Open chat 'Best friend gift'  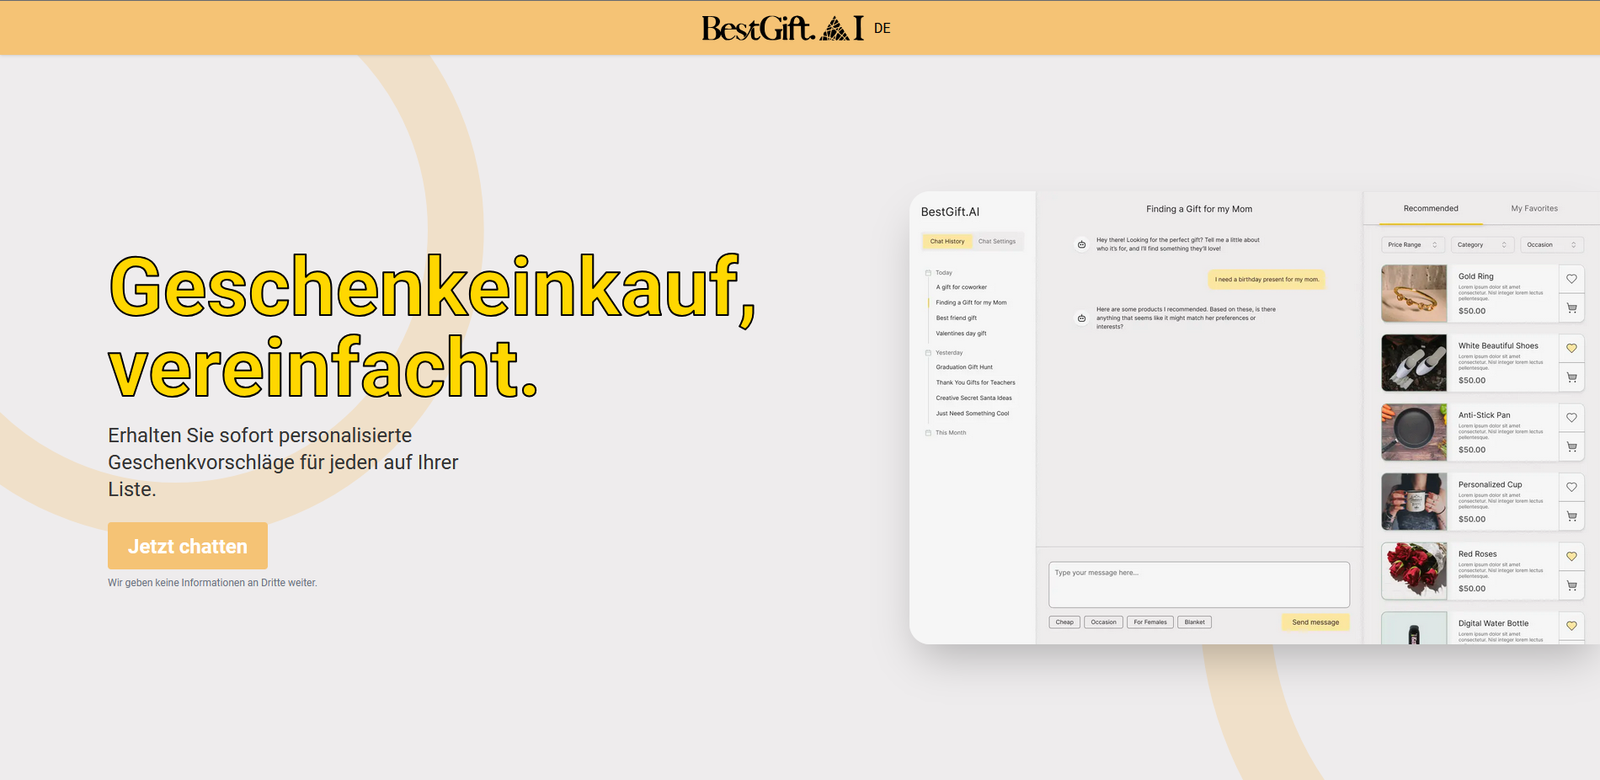click(x=956, y=318)
